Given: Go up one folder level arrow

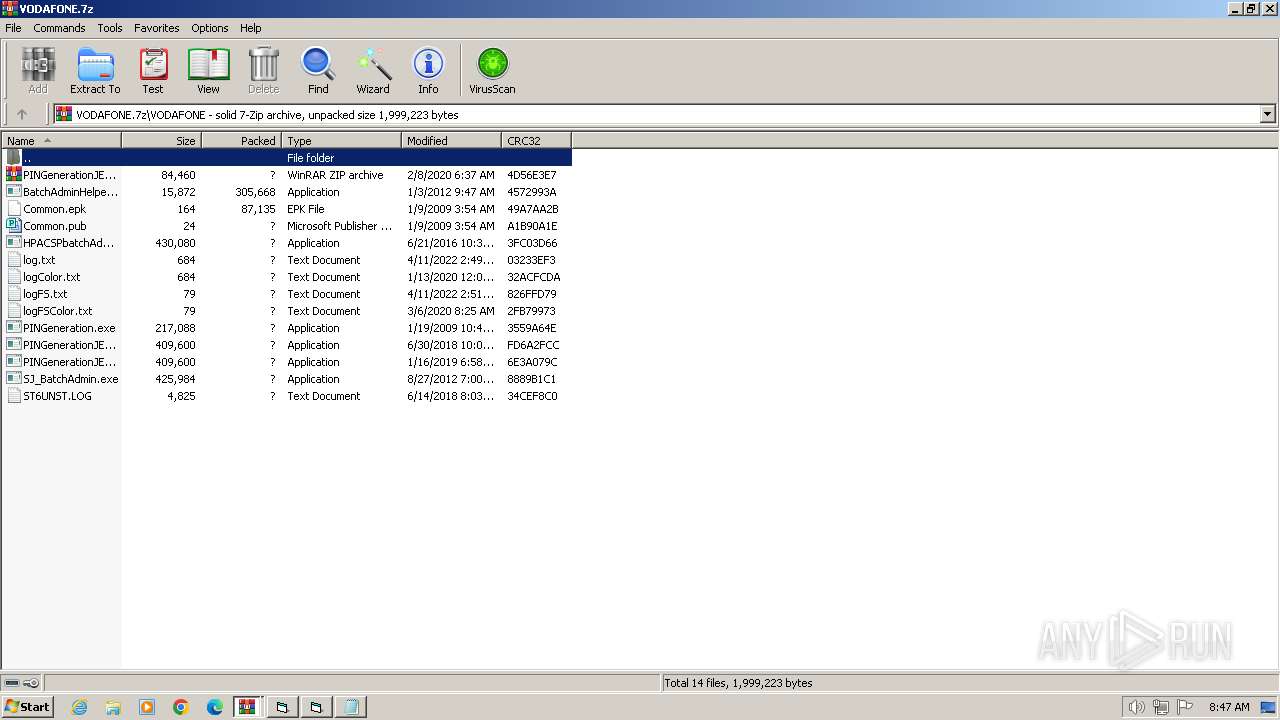Looking at the screenshot, I should point(22,114).
